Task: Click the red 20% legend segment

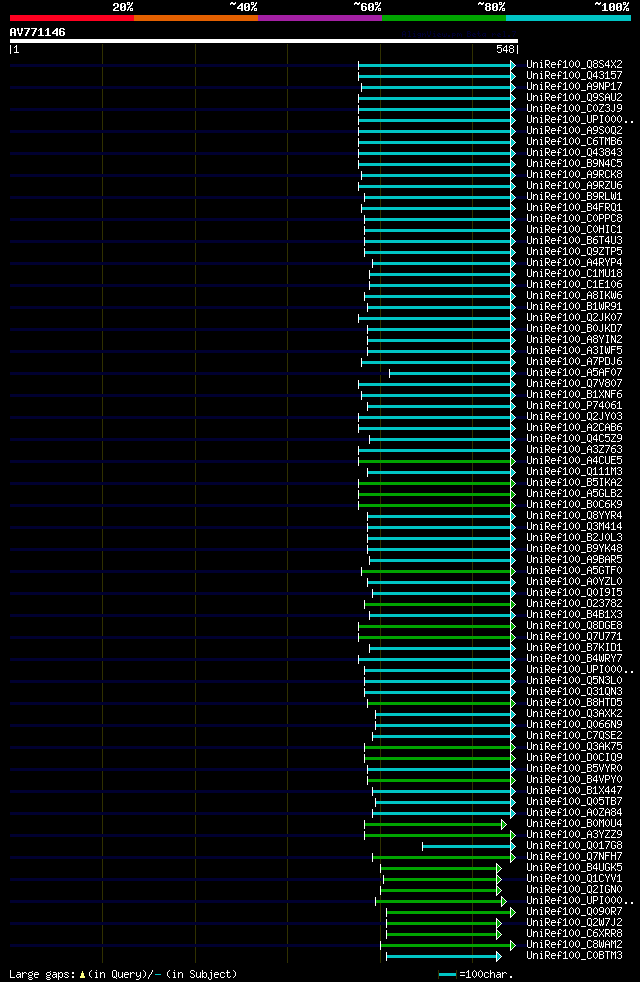Action: click(x=72, y=18)
